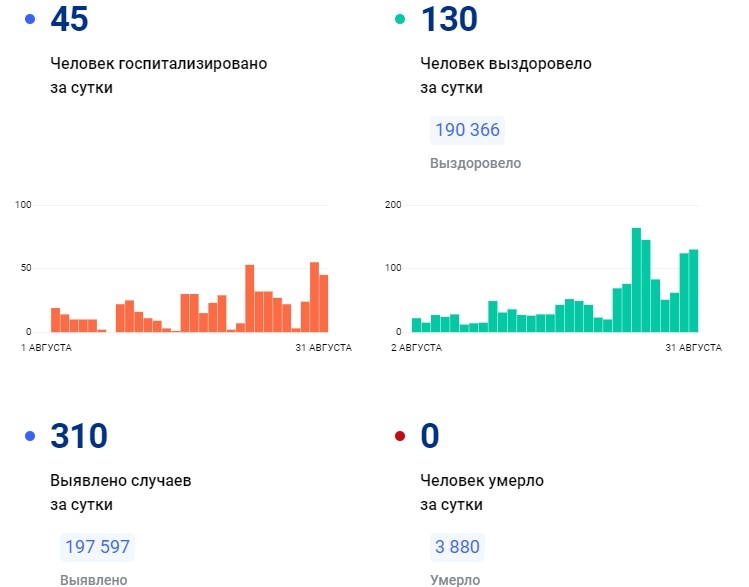Image resolution: width=749 pixels, height=587 pixels.
Task: Open the 190 366 recovered total badge
Action: coord(466,130)
